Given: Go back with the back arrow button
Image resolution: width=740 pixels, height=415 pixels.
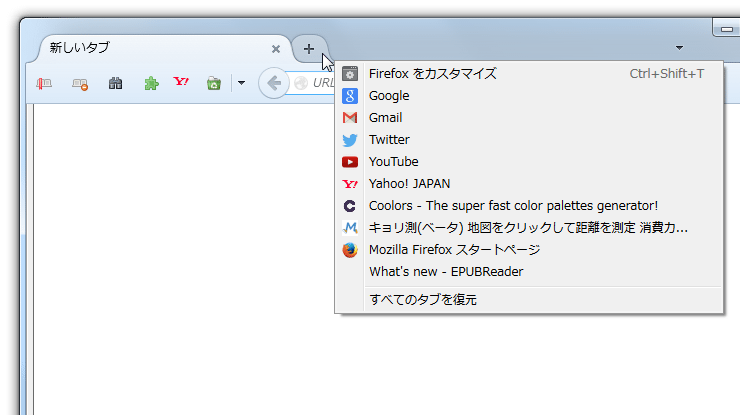Looking at the screenshot, I should point(273,83).
